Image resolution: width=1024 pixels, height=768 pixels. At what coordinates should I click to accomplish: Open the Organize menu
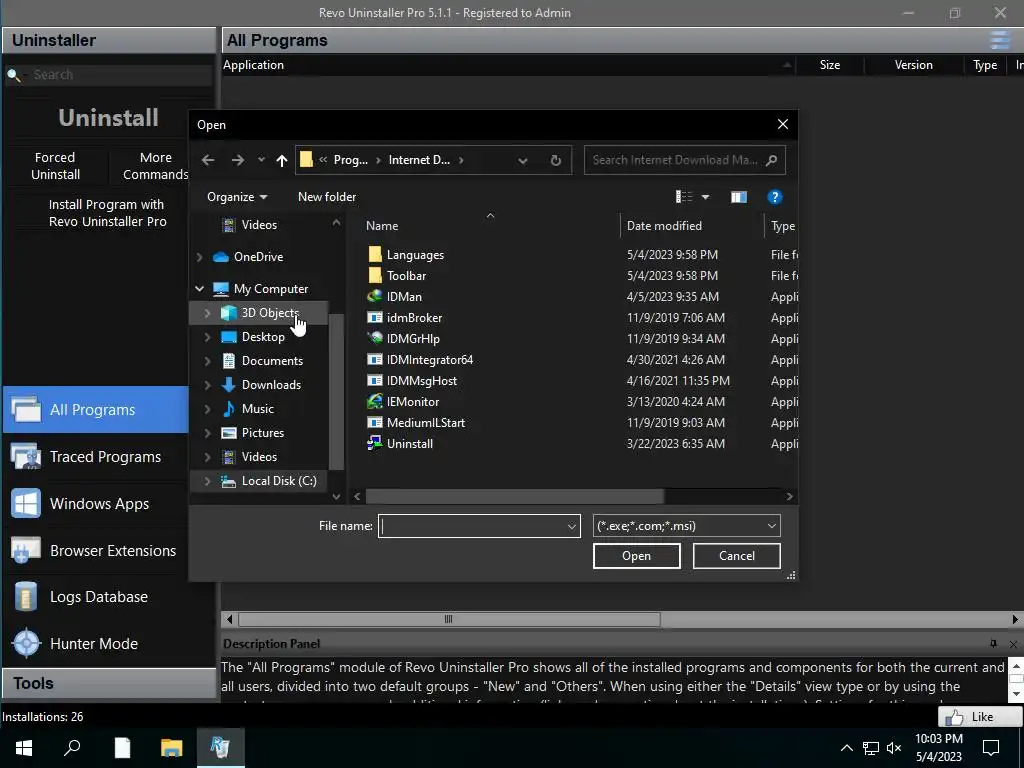coord(236,197)
